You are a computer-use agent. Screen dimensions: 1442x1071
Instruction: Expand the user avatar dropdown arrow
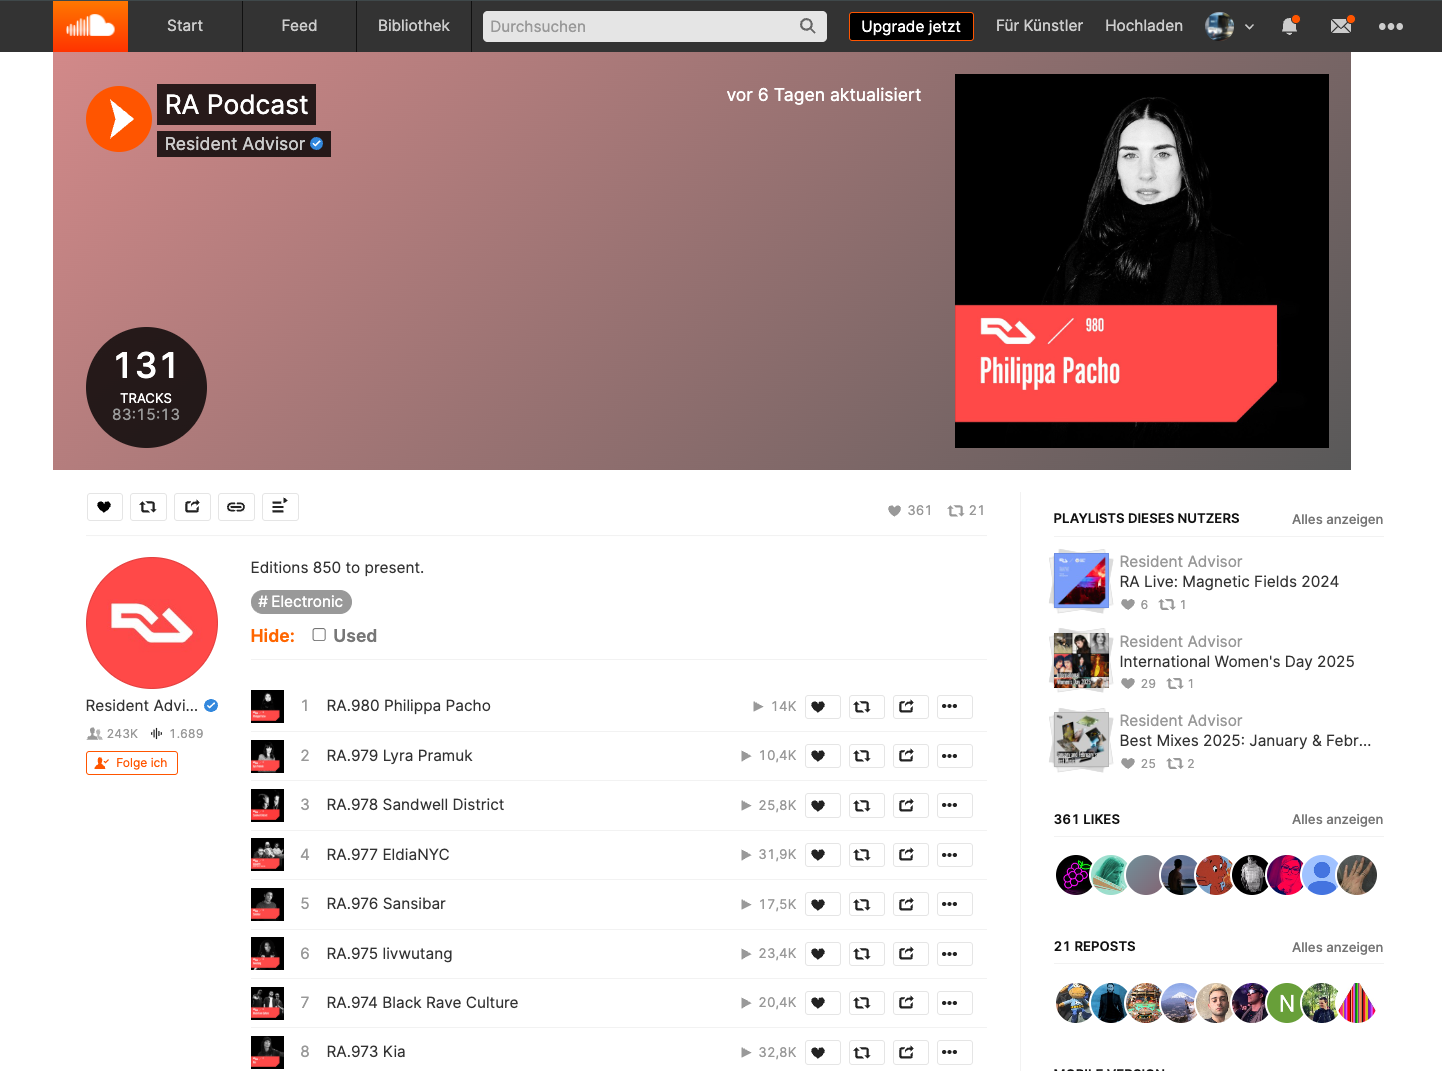(x=1249, y=27)
